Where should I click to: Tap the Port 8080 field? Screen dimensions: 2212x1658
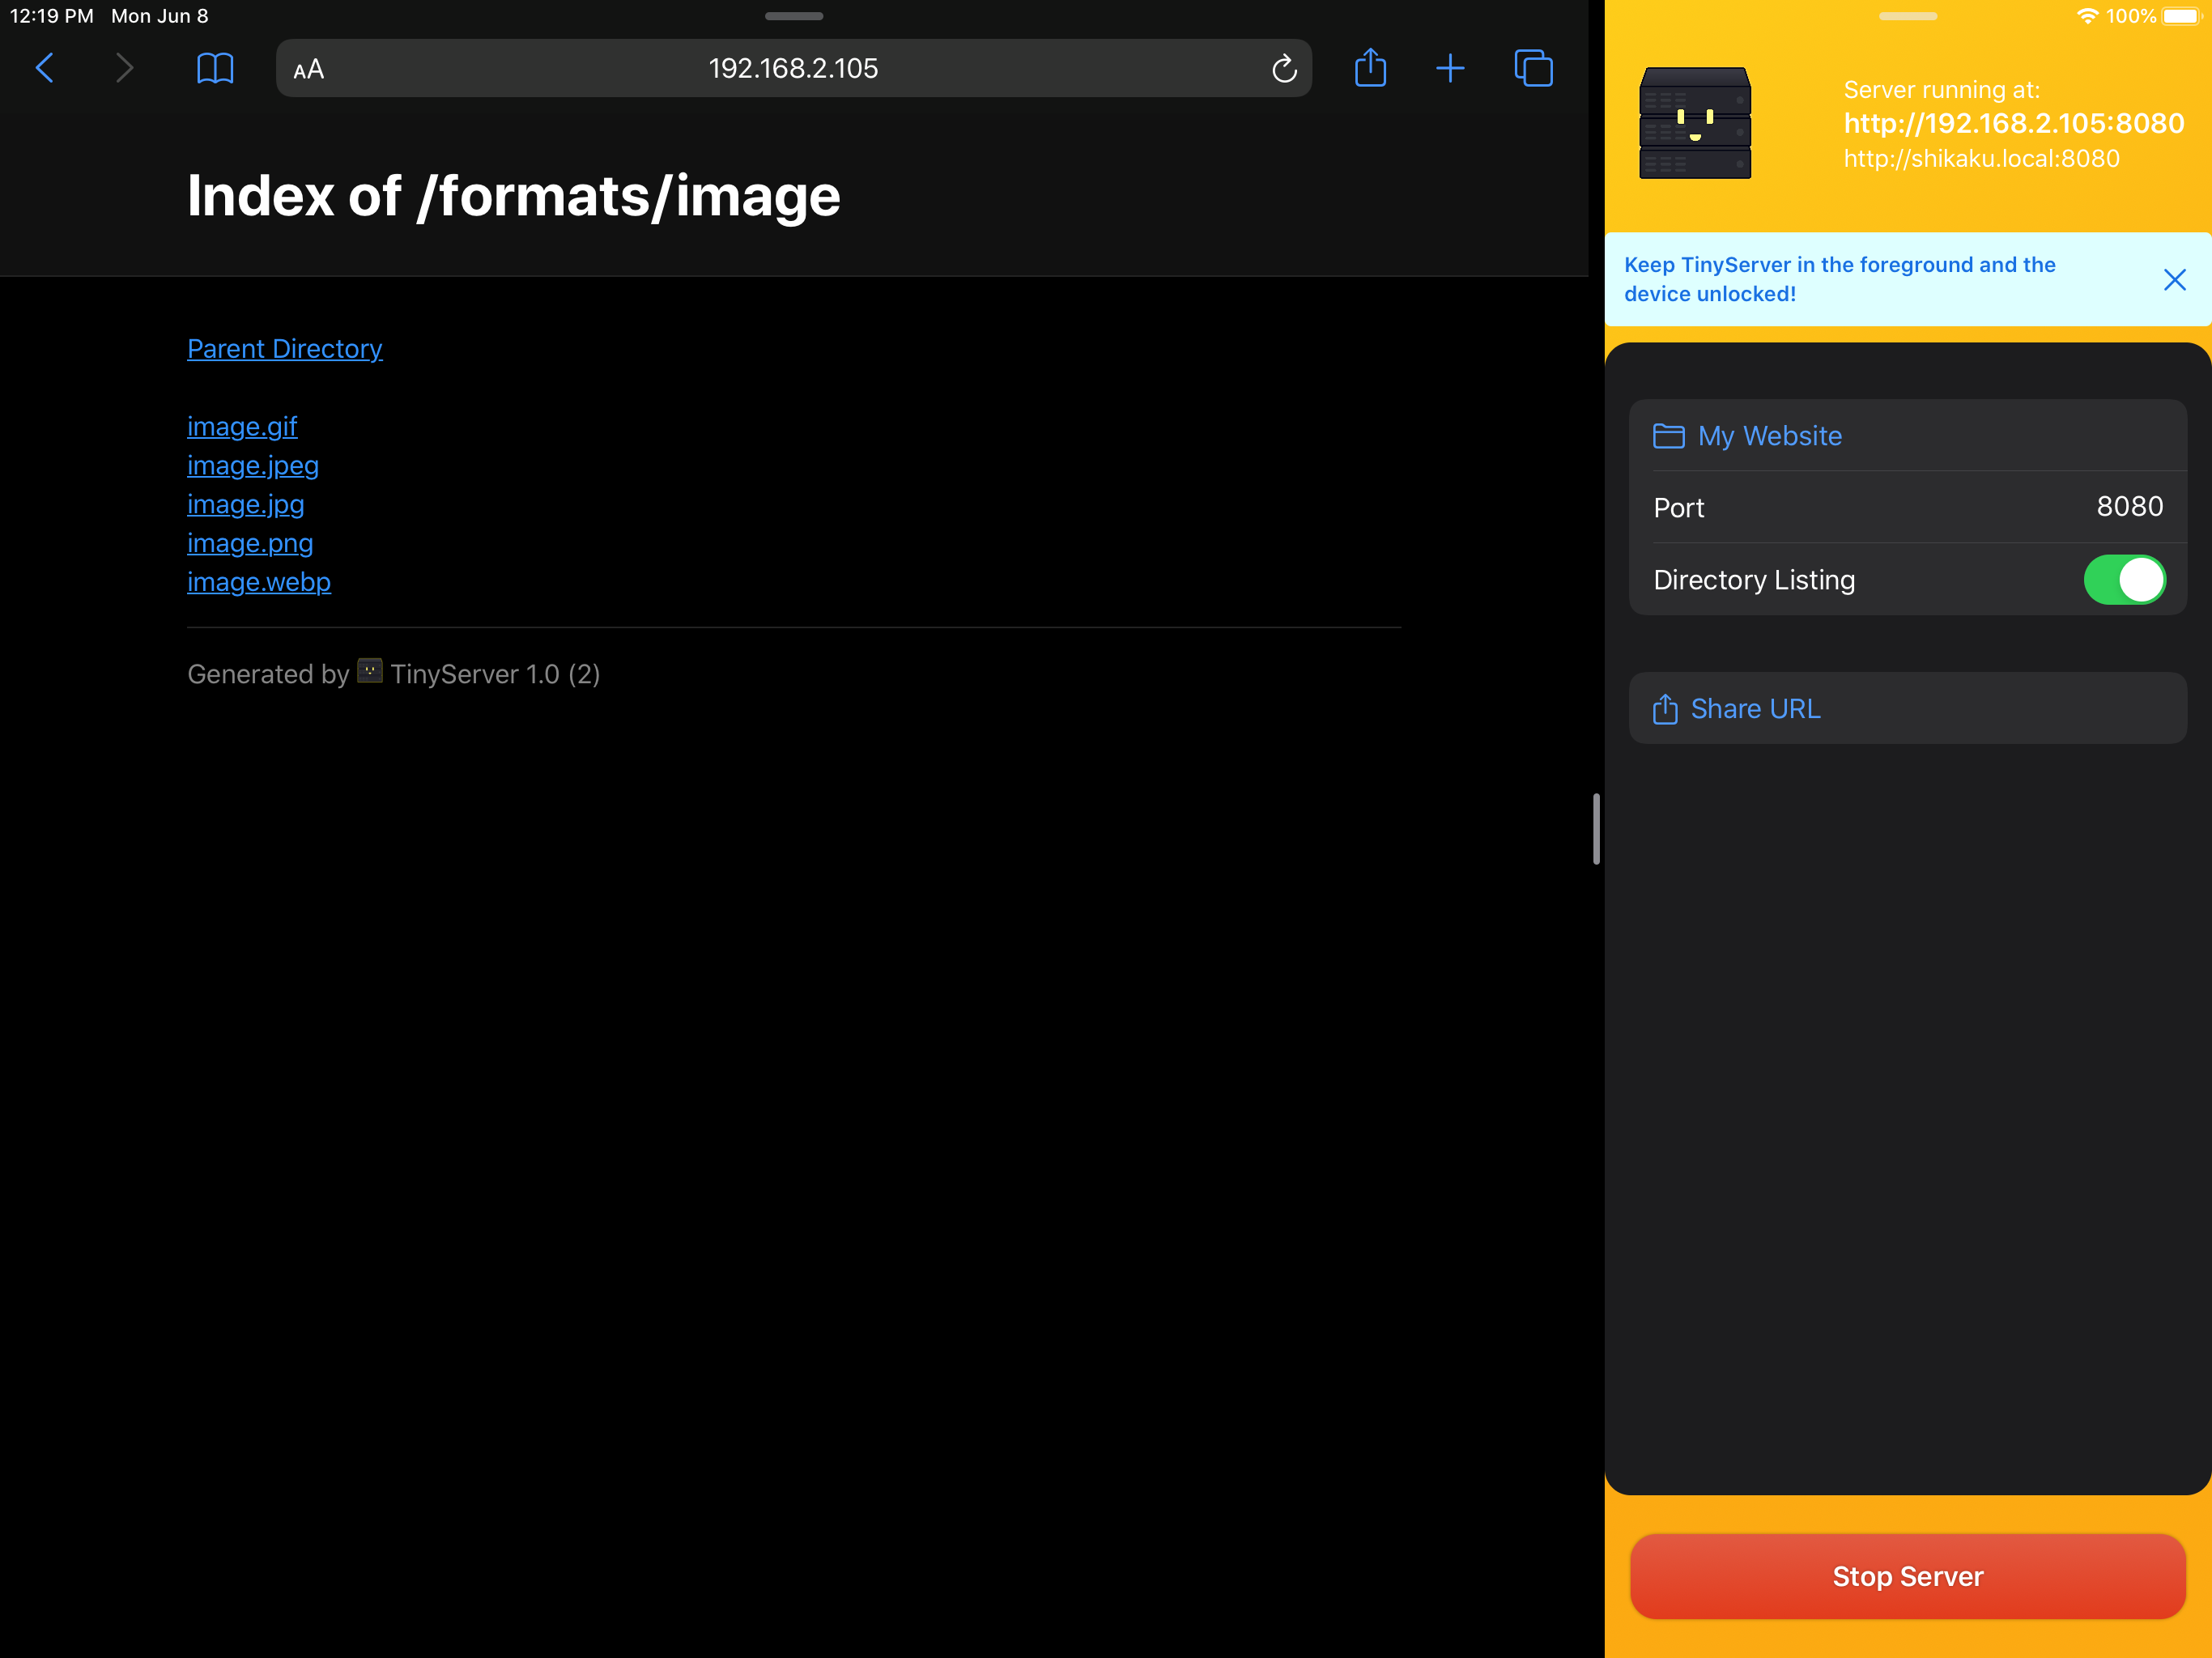coord(2129,507)
